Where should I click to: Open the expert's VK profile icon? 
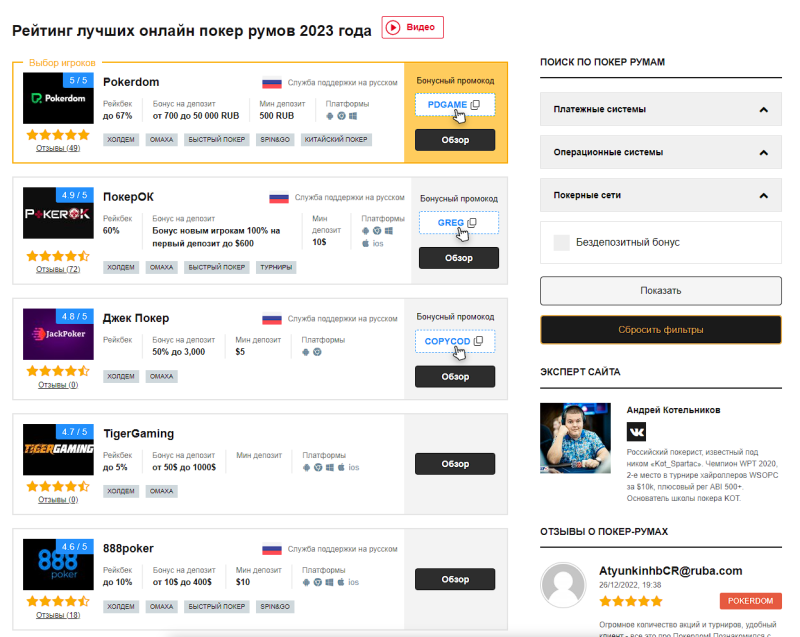click(636, 431)
